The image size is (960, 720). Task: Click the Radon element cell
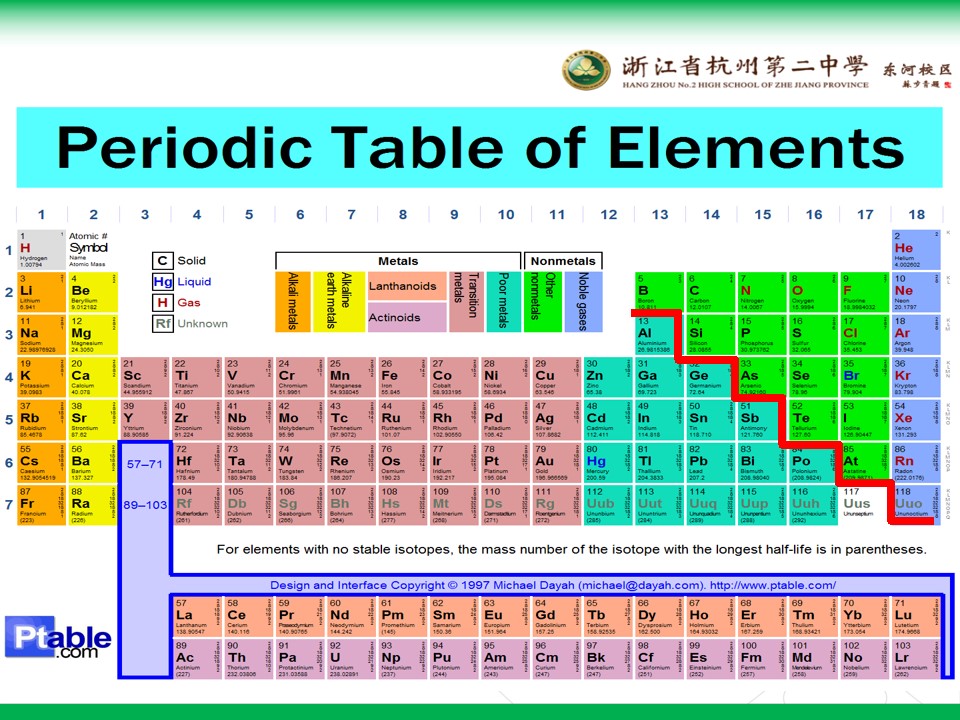(917, 463)
